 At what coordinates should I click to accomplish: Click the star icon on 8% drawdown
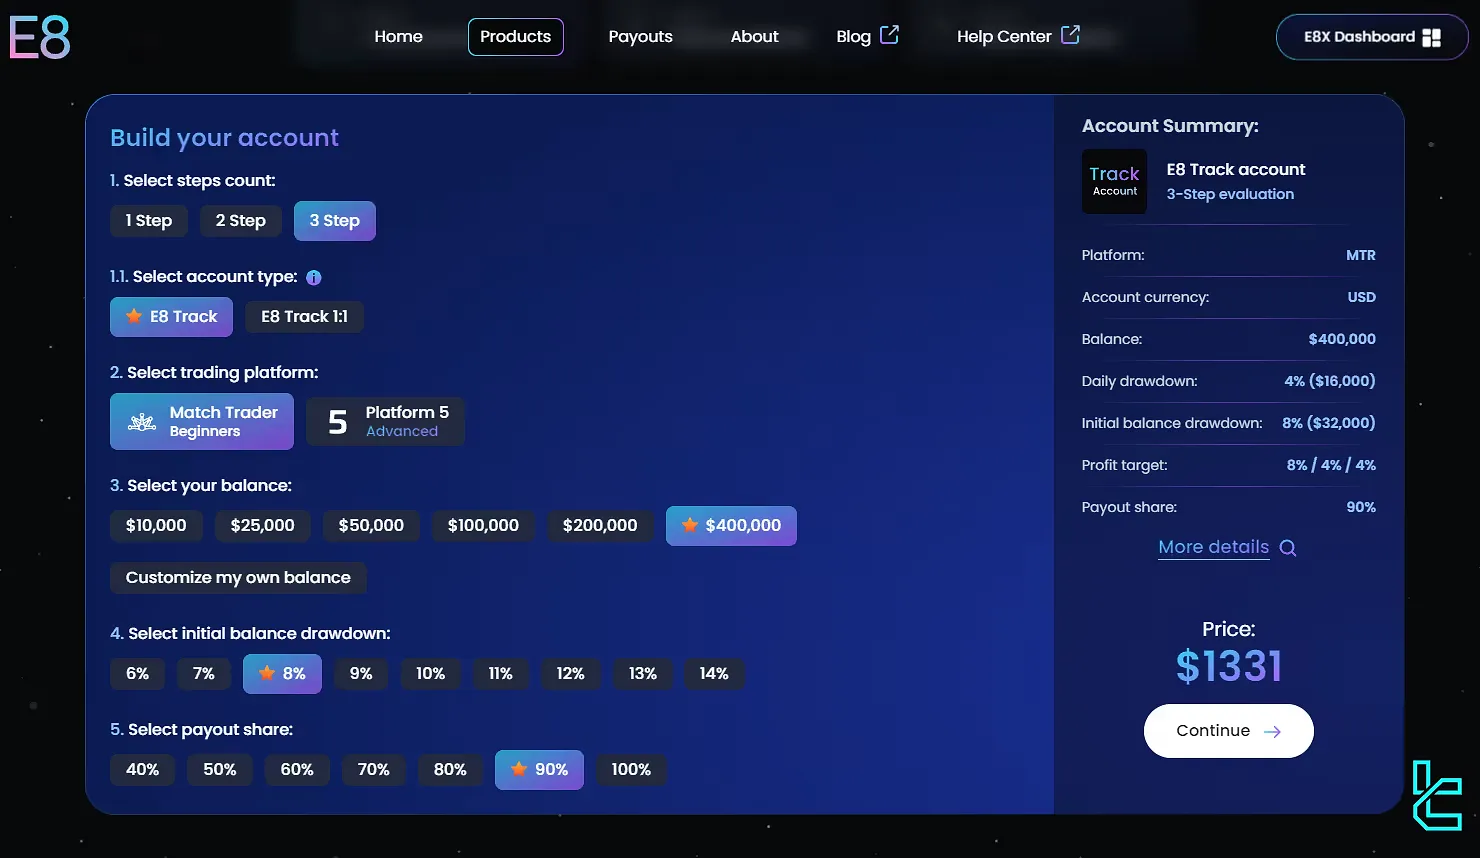click(x=267, y=673)
